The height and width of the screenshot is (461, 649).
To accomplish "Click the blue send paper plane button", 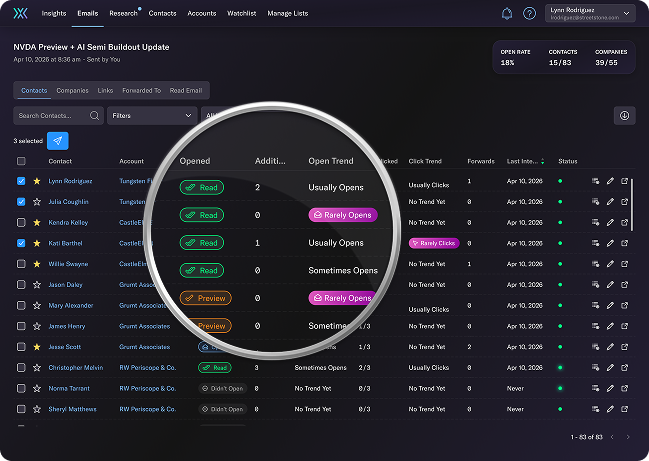I will click(x=58, y=141).
